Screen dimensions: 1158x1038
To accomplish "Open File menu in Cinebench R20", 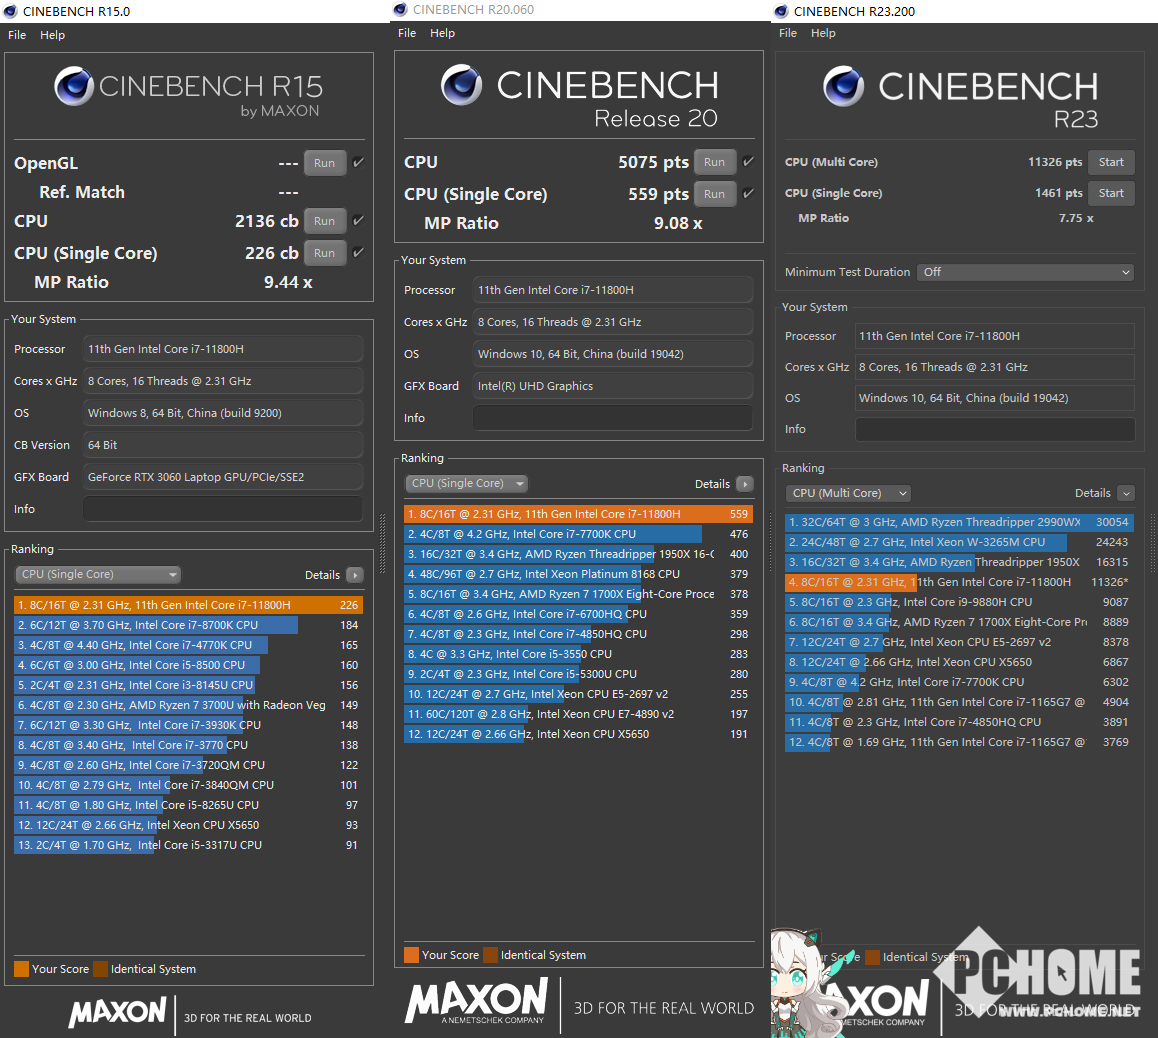I will tap(407, 33).
